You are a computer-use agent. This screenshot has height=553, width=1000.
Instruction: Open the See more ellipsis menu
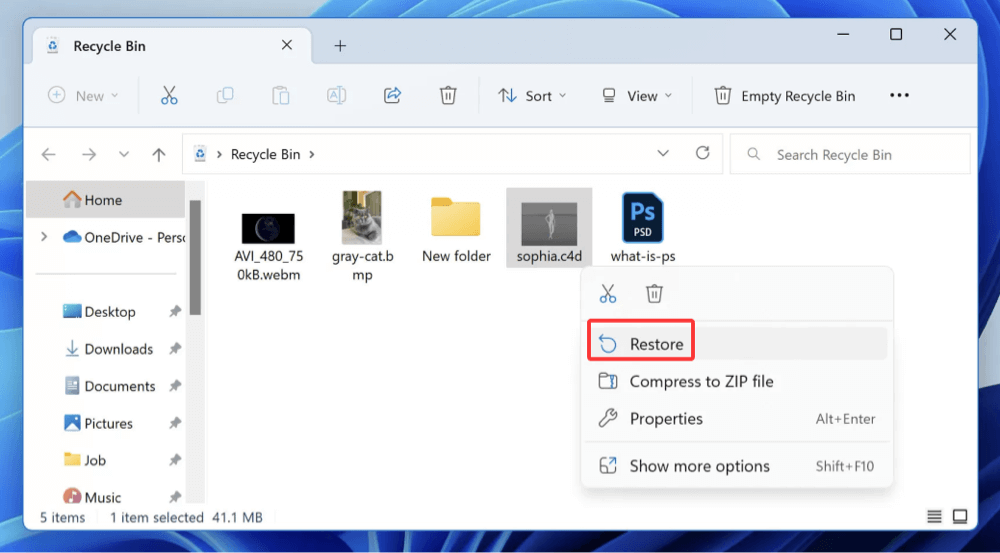click(899, 96)
